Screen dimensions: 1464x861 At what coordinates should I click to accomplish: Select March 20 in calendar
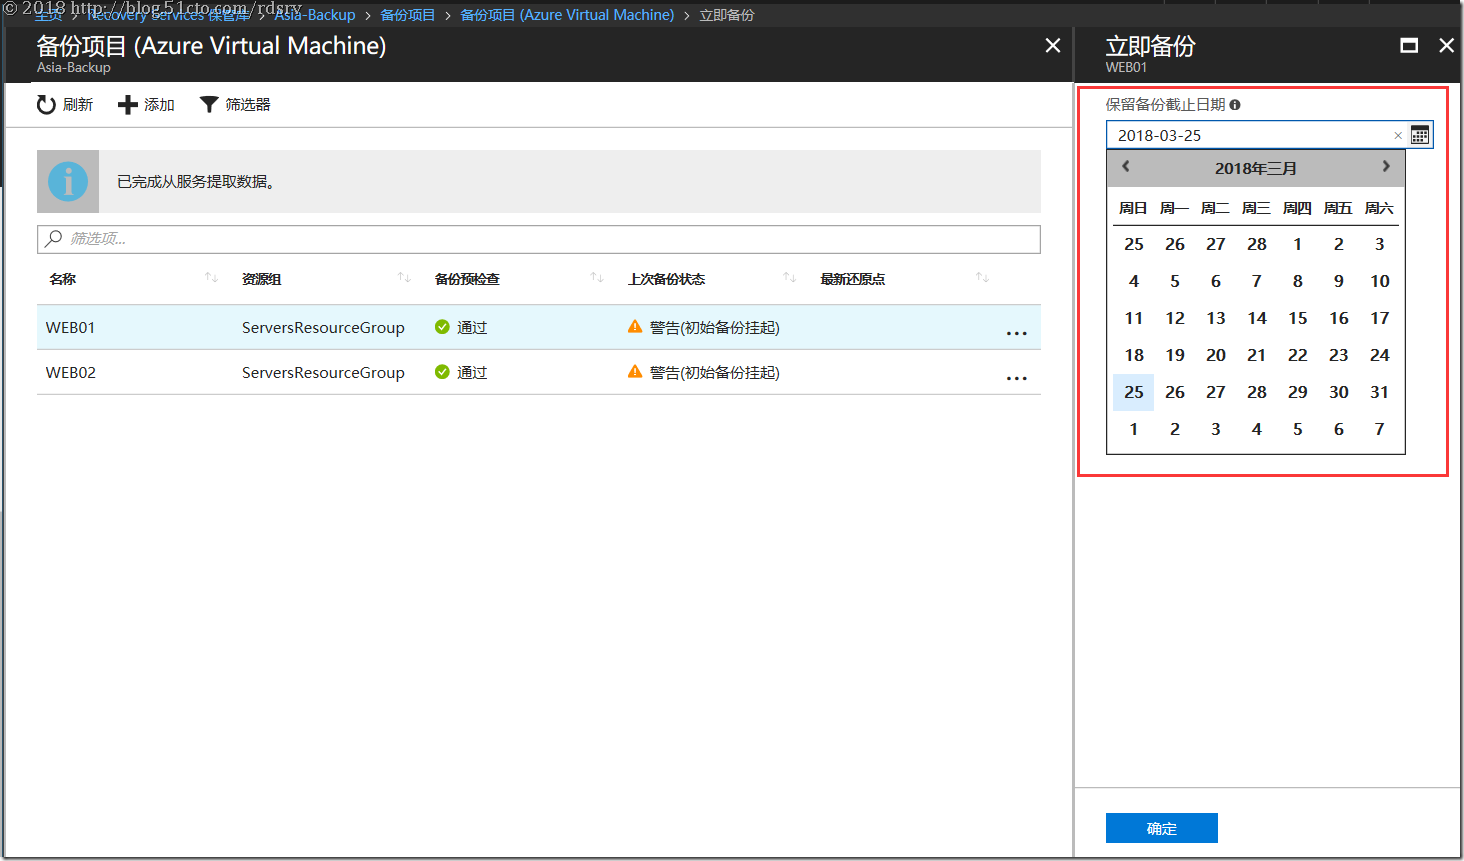[1216, 355]
